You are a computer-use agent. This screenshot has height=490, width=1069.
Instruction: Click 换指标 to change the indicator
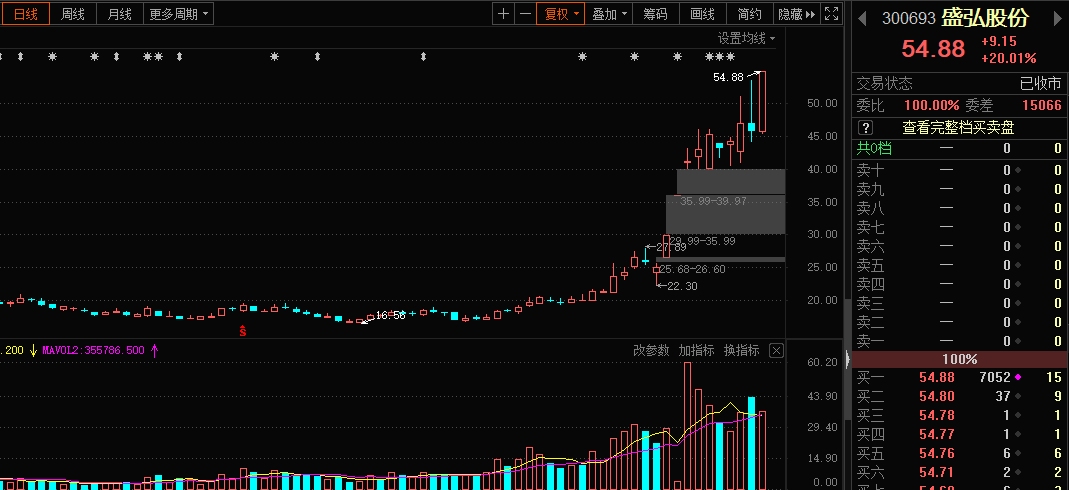point(742,350)
